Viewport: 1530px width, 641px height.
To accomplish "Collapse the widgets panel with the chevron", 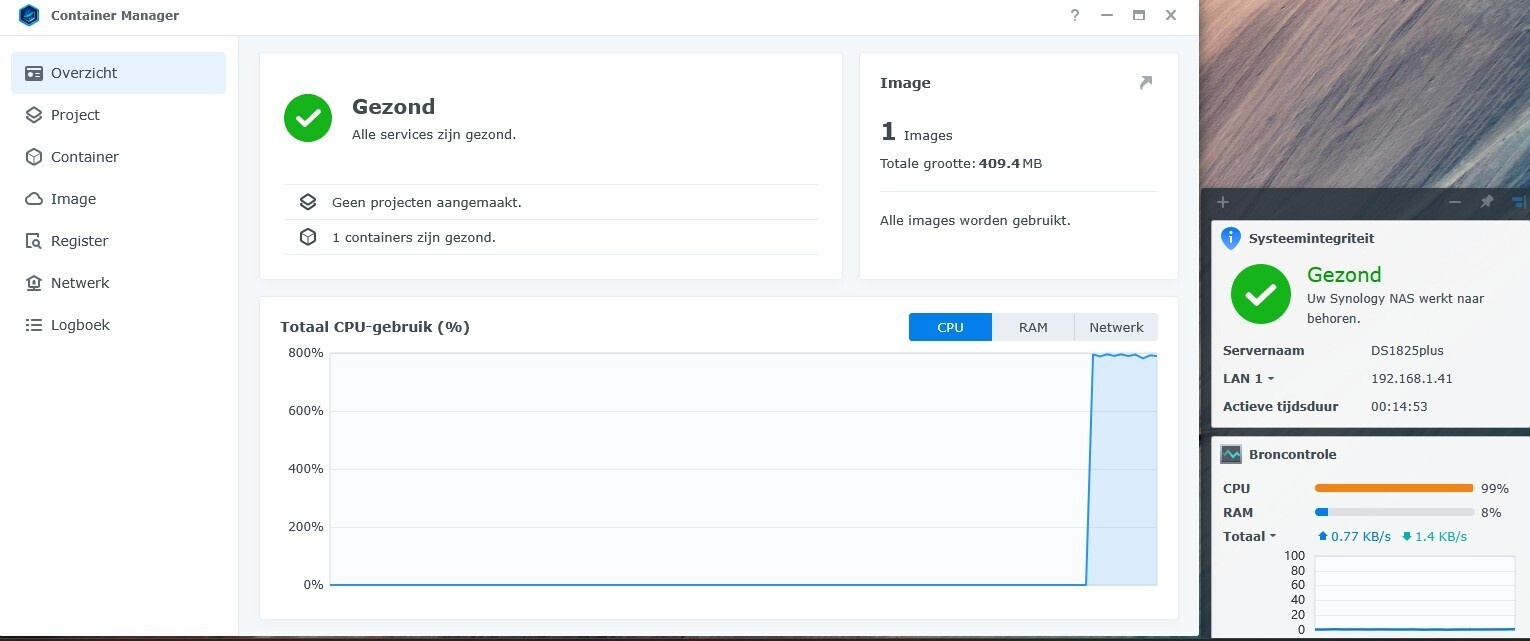I will click(x=1455, y=202).
